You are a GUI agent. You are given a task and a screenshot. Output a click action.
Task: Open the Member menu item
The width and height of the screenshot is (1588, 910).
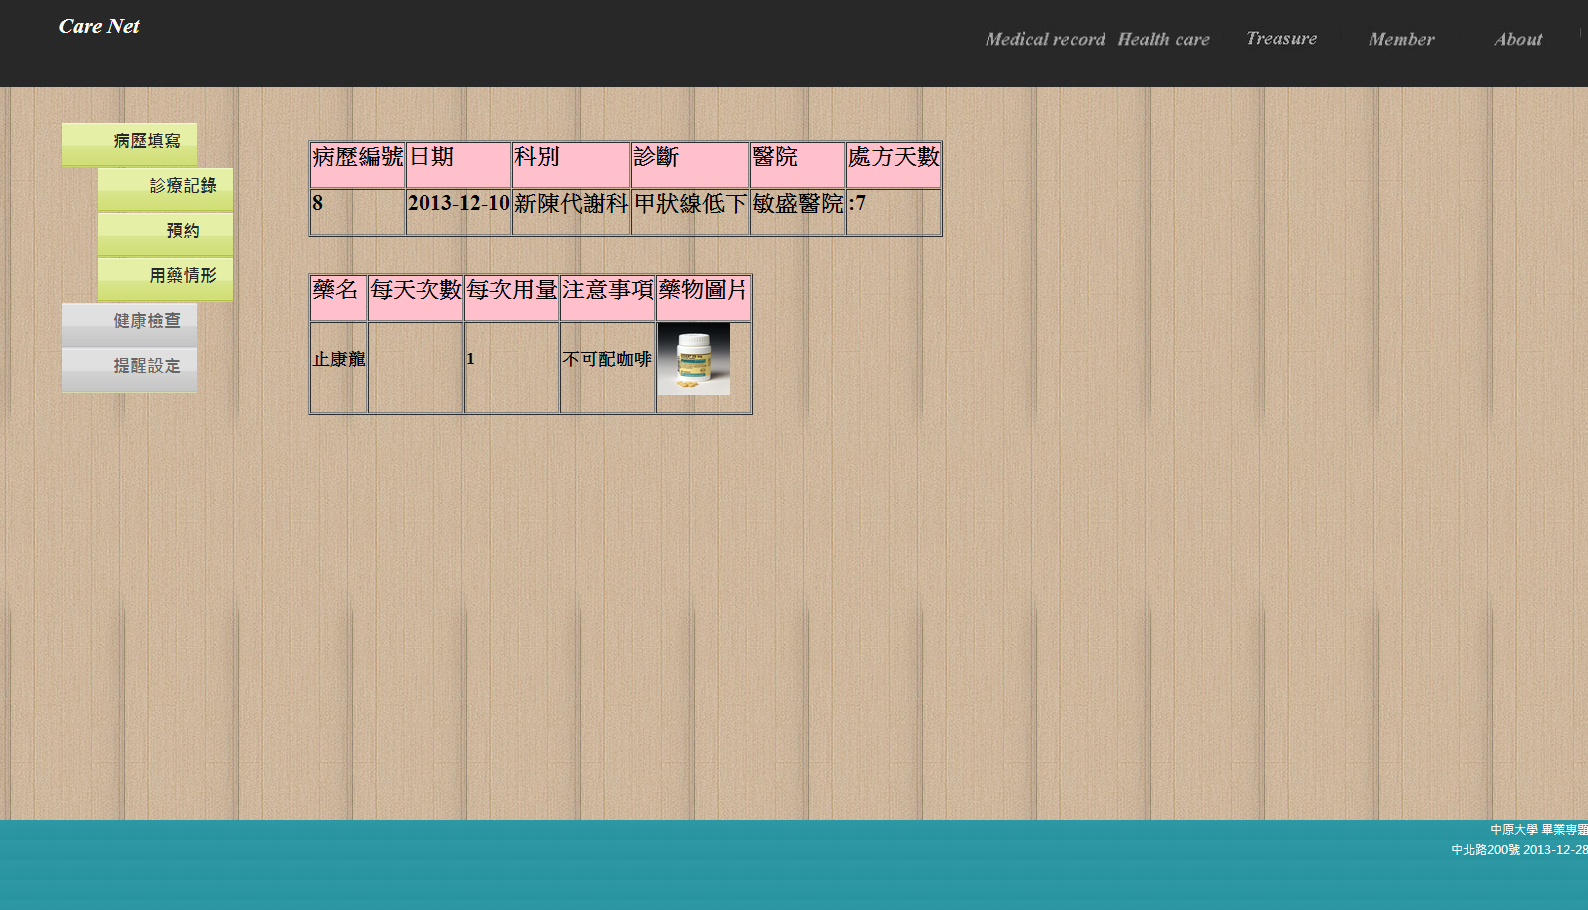coord(1401,40)
